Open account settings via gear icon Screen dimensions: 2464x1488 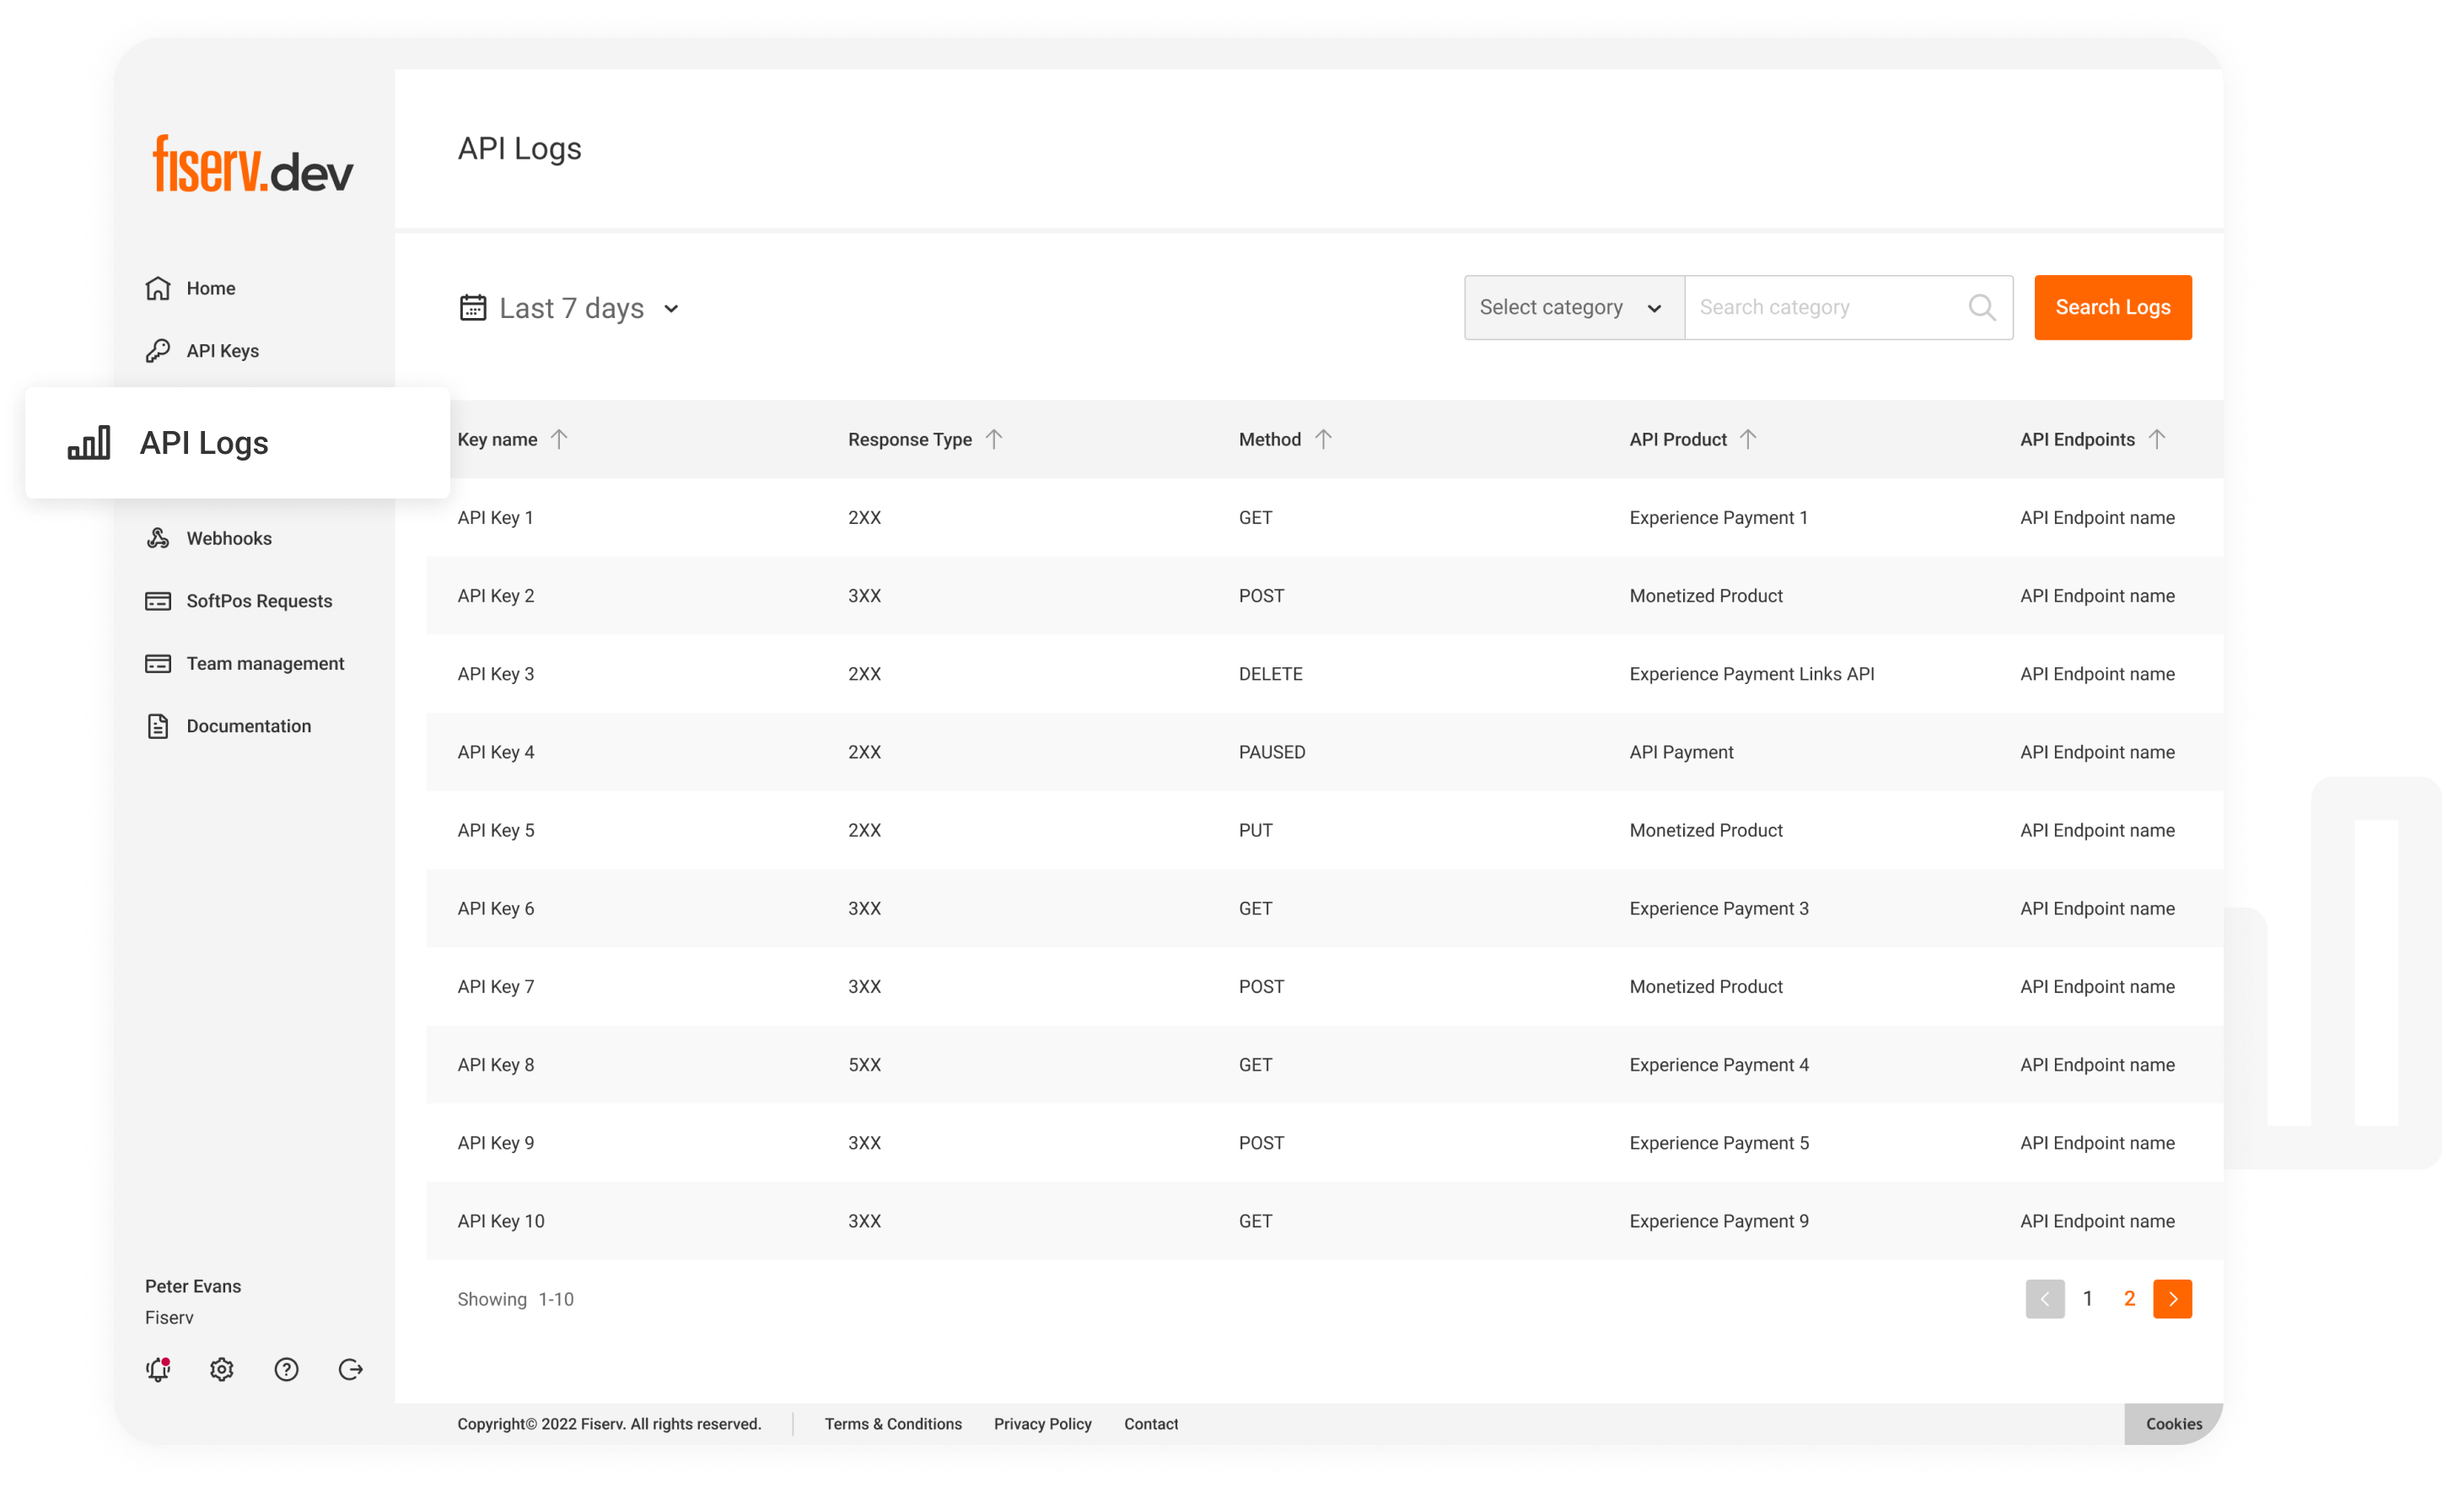click(222, 1370)
